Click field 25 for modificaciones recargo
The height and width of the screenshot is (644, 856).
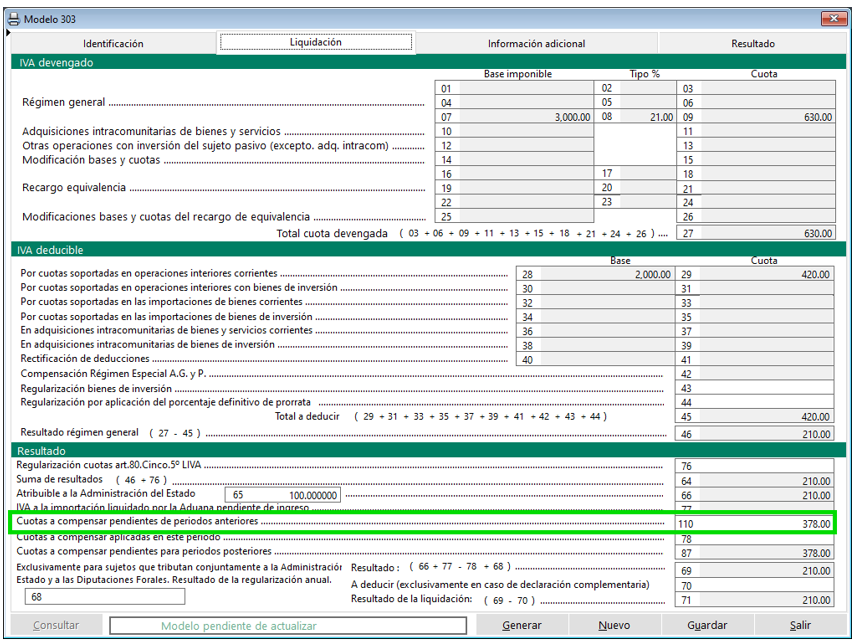[514, 216]
